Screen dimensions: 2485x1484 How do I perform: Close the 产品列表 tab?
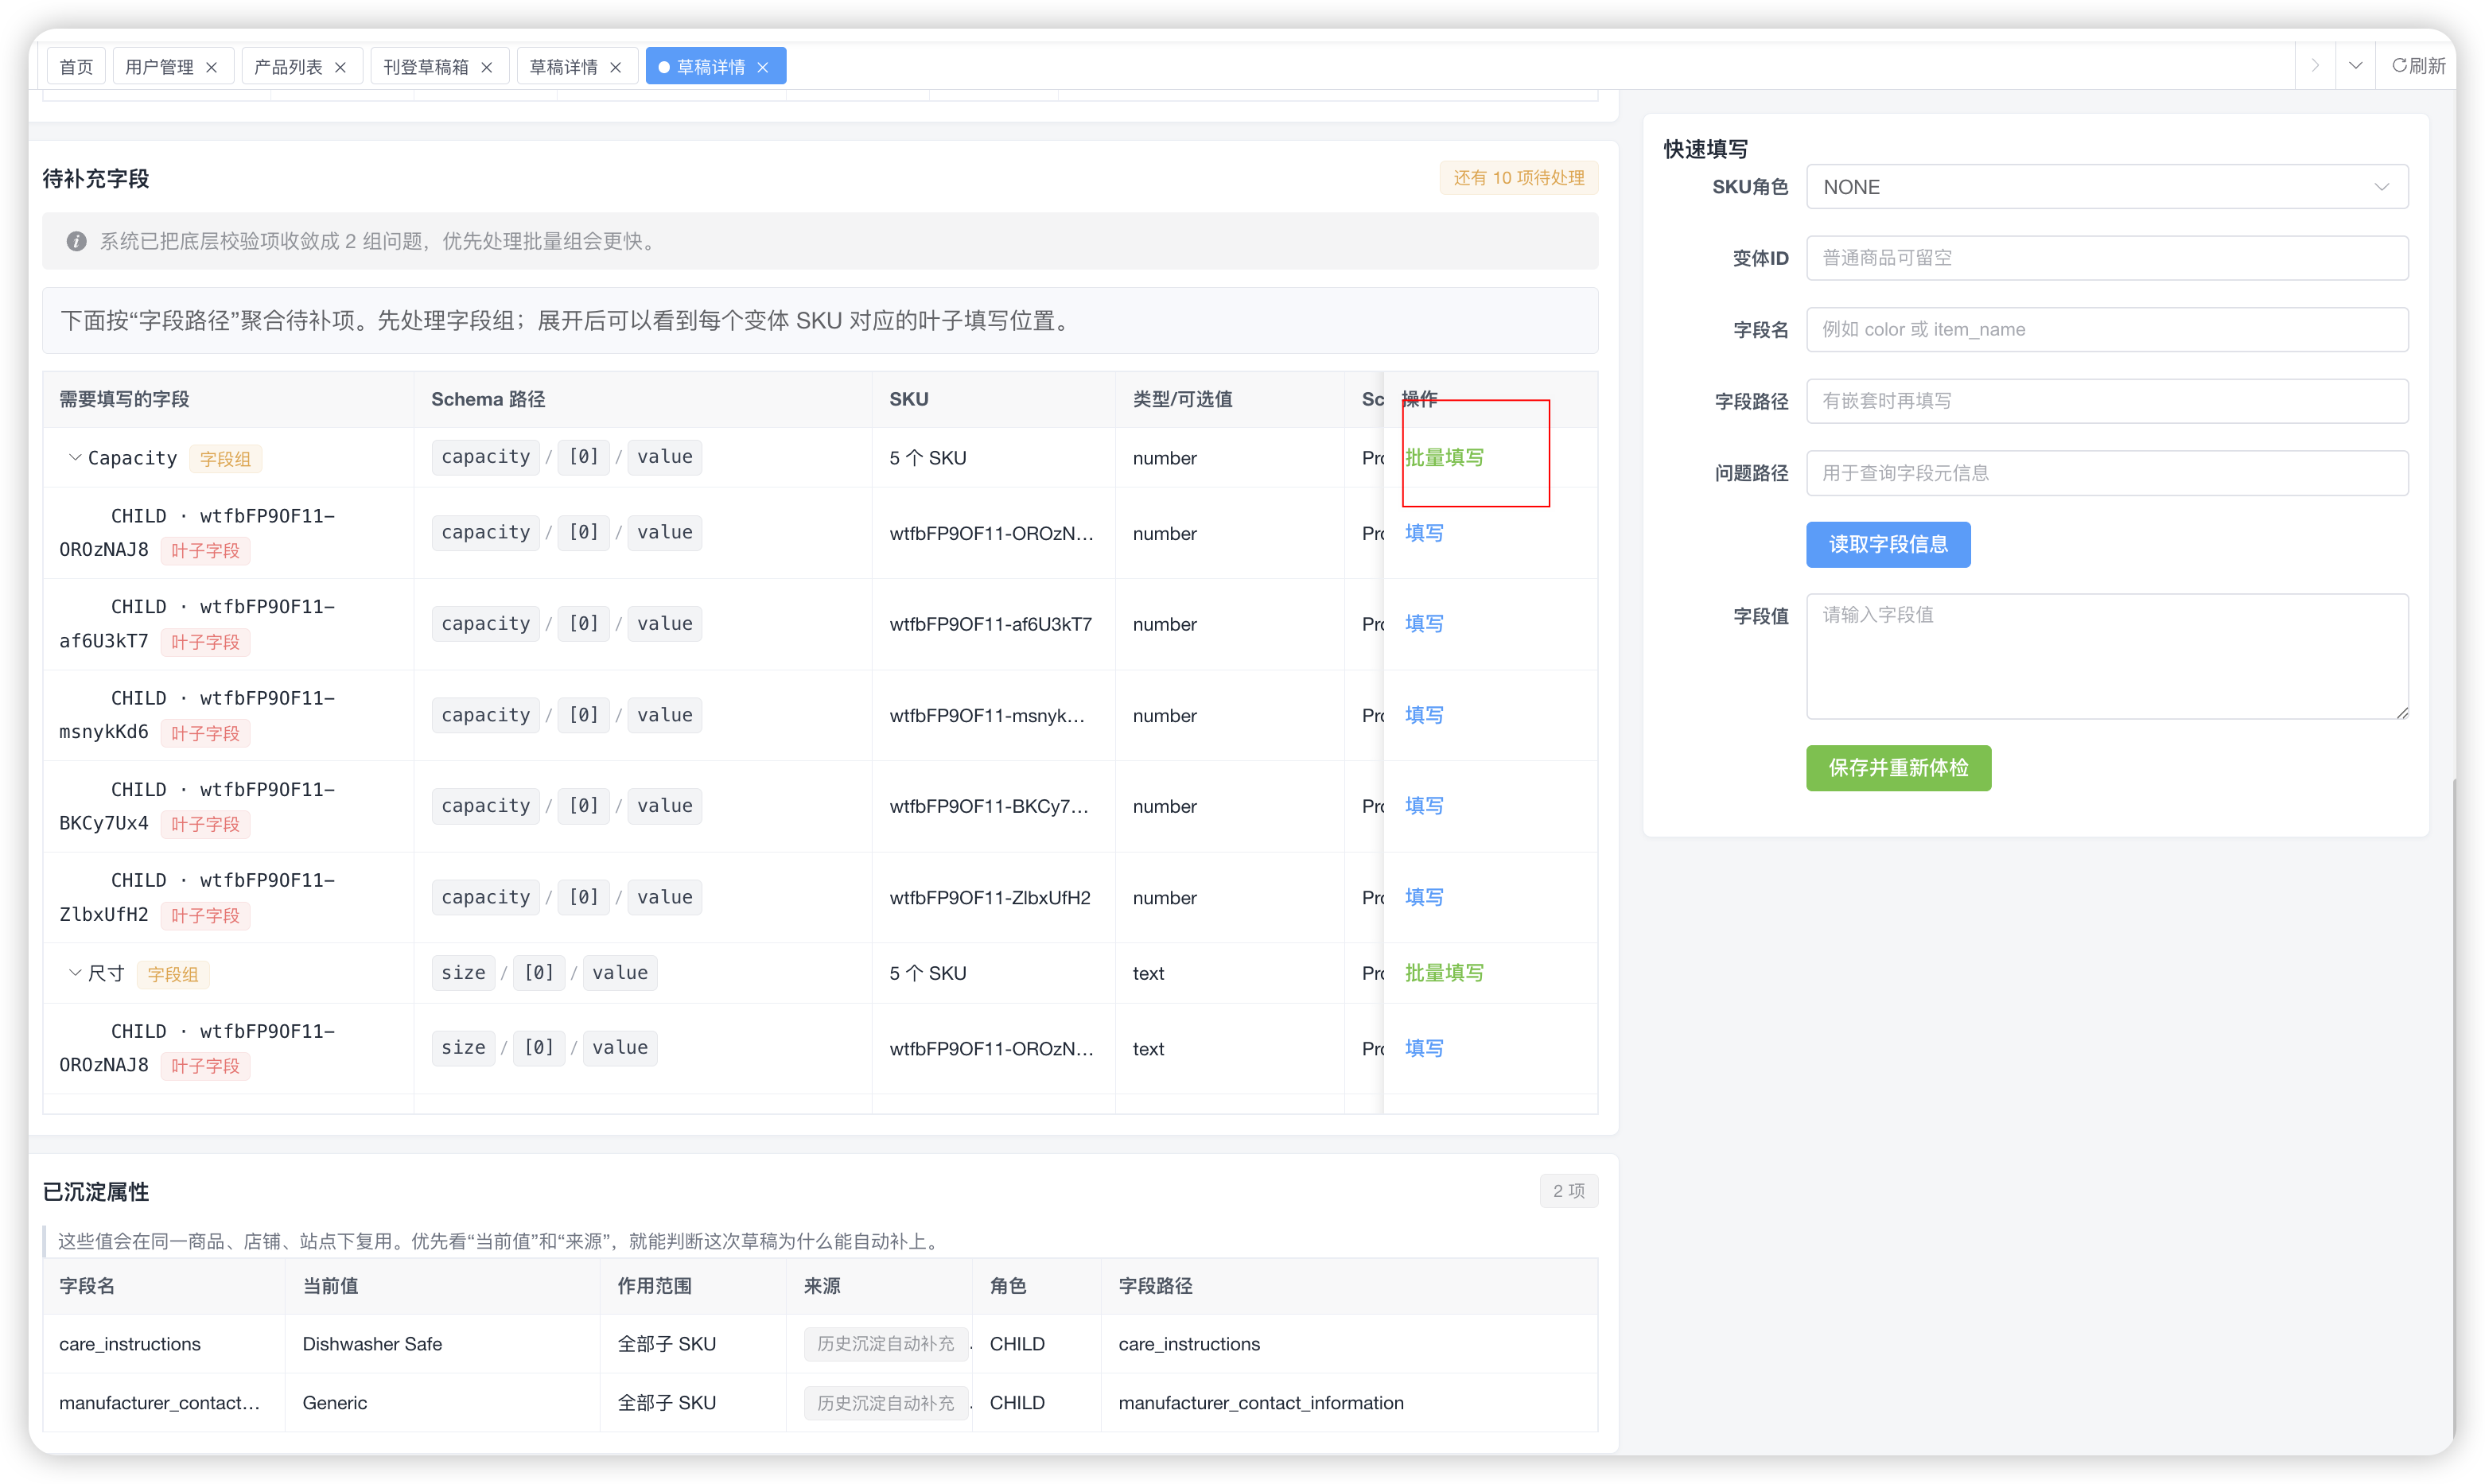(x=340, y=67)
